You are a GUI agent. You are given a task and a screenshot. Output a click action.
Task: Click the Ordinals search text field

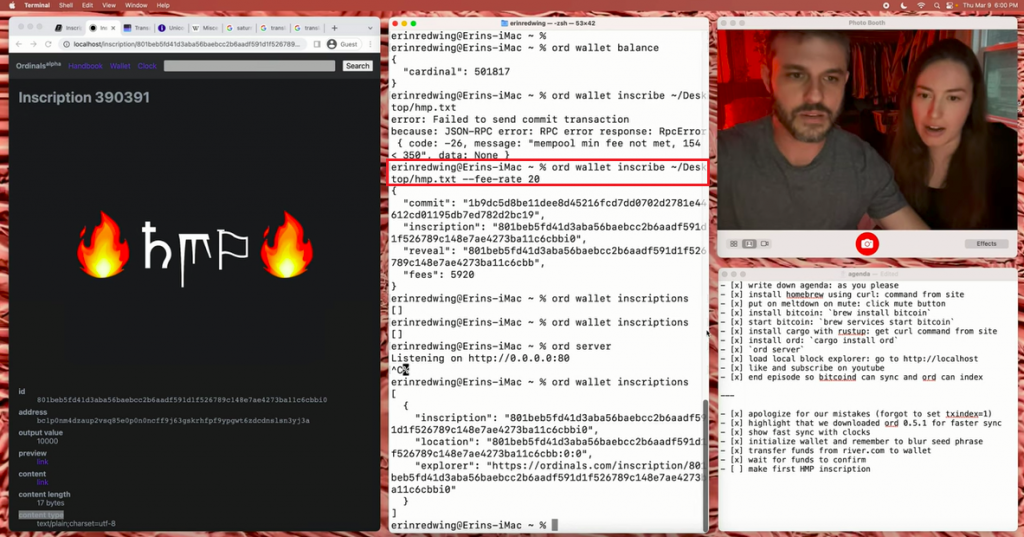(249, 66)
